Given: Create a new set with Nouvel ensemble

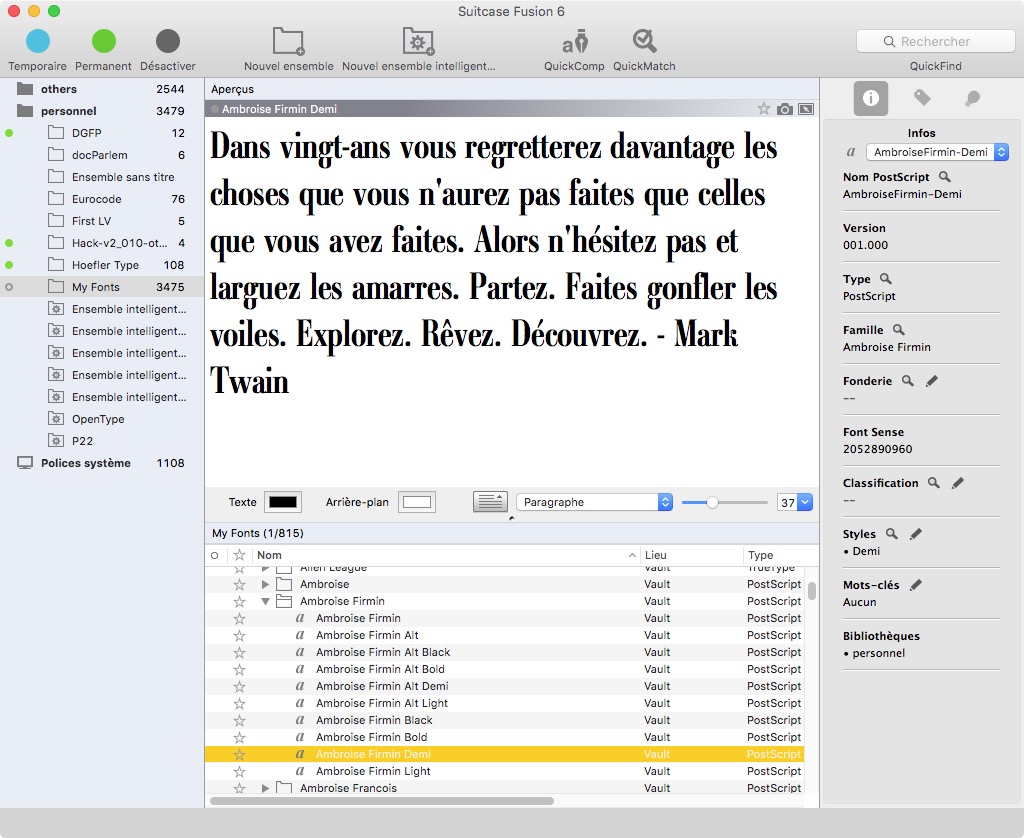Looking at the screenshot, I should click(288, 41).
